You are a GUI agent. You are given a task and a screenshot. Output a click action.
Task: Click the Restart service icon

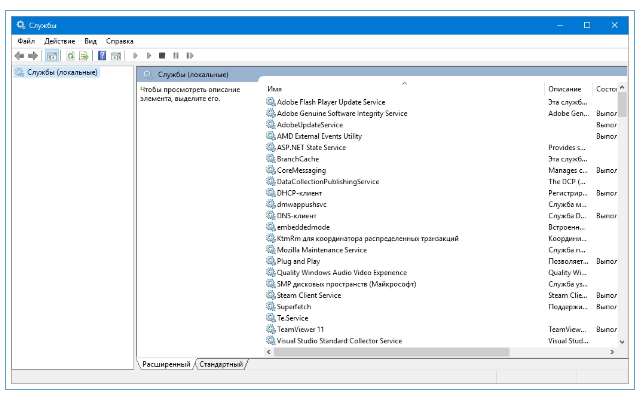pyautogui.click(x=190, y=56)
